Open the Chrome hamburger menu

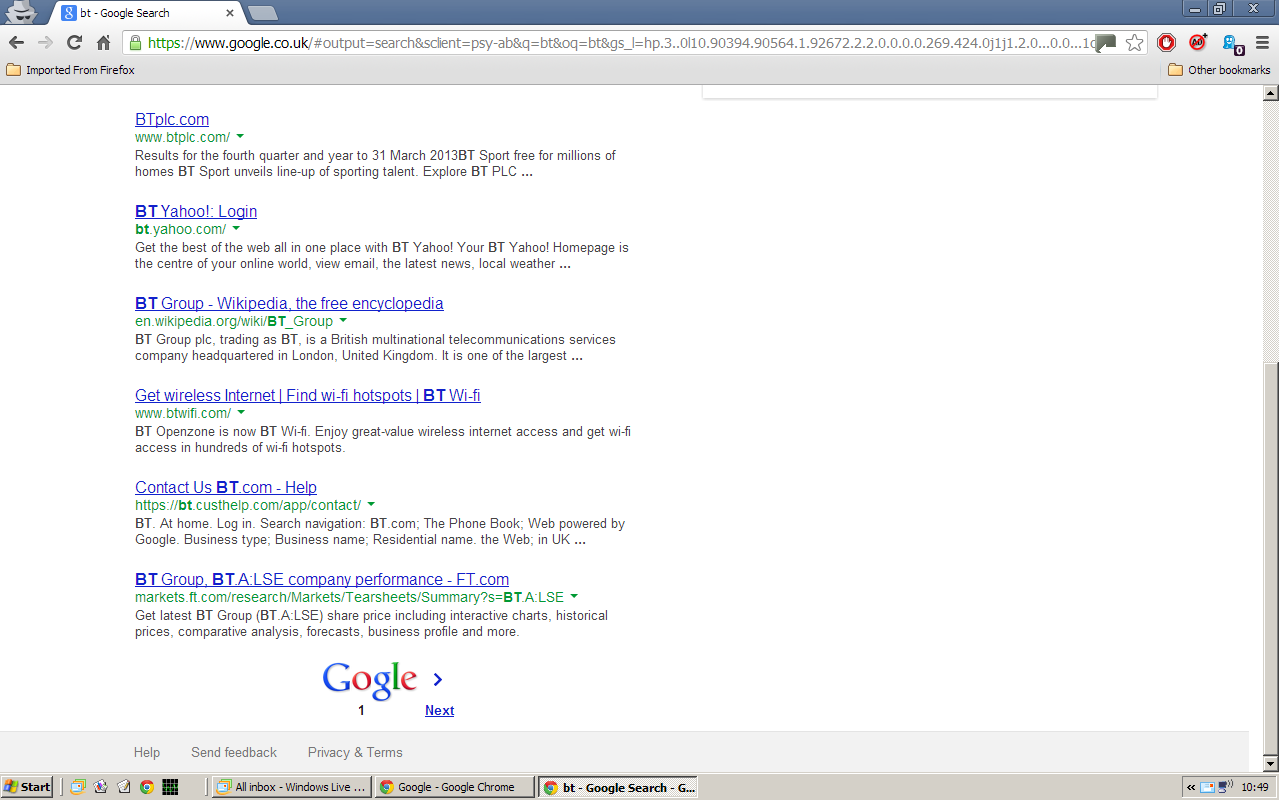(1263, 42)
